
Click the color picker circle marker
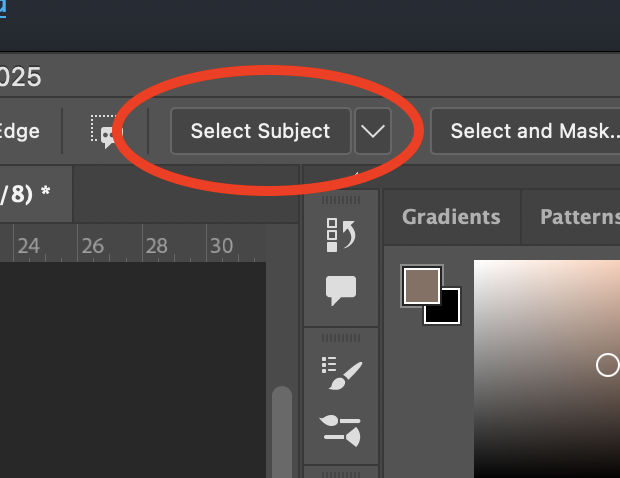point(607,365)
